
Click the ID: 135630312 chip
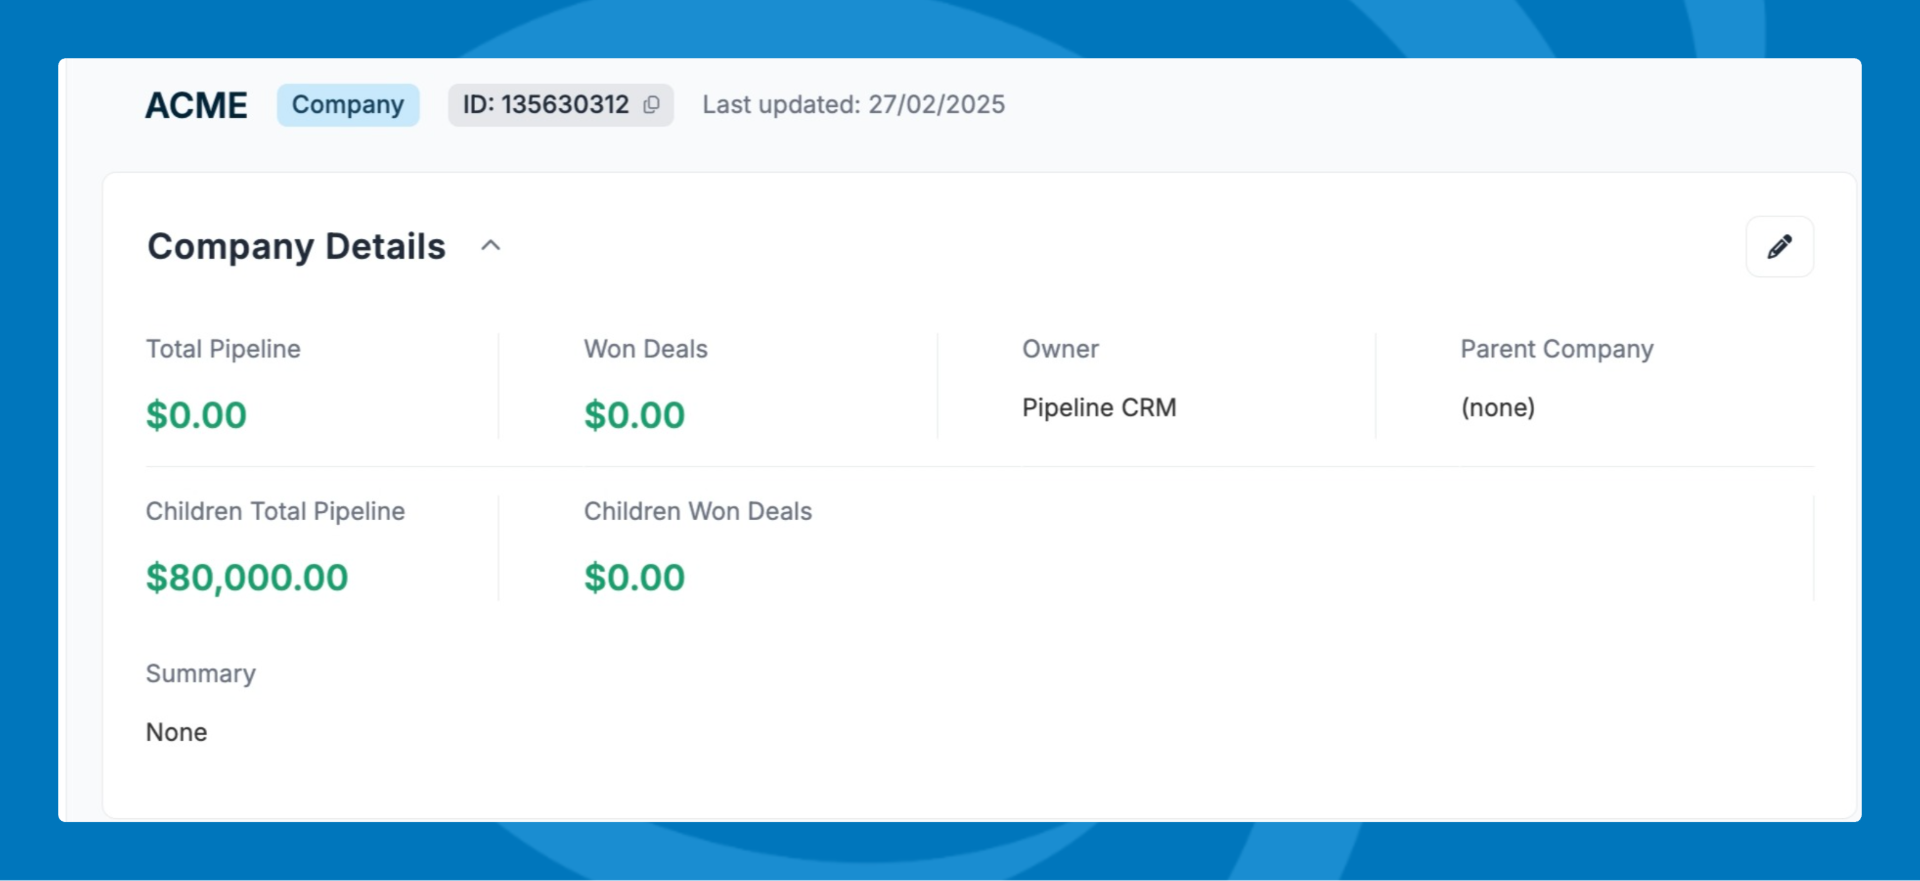560,105
